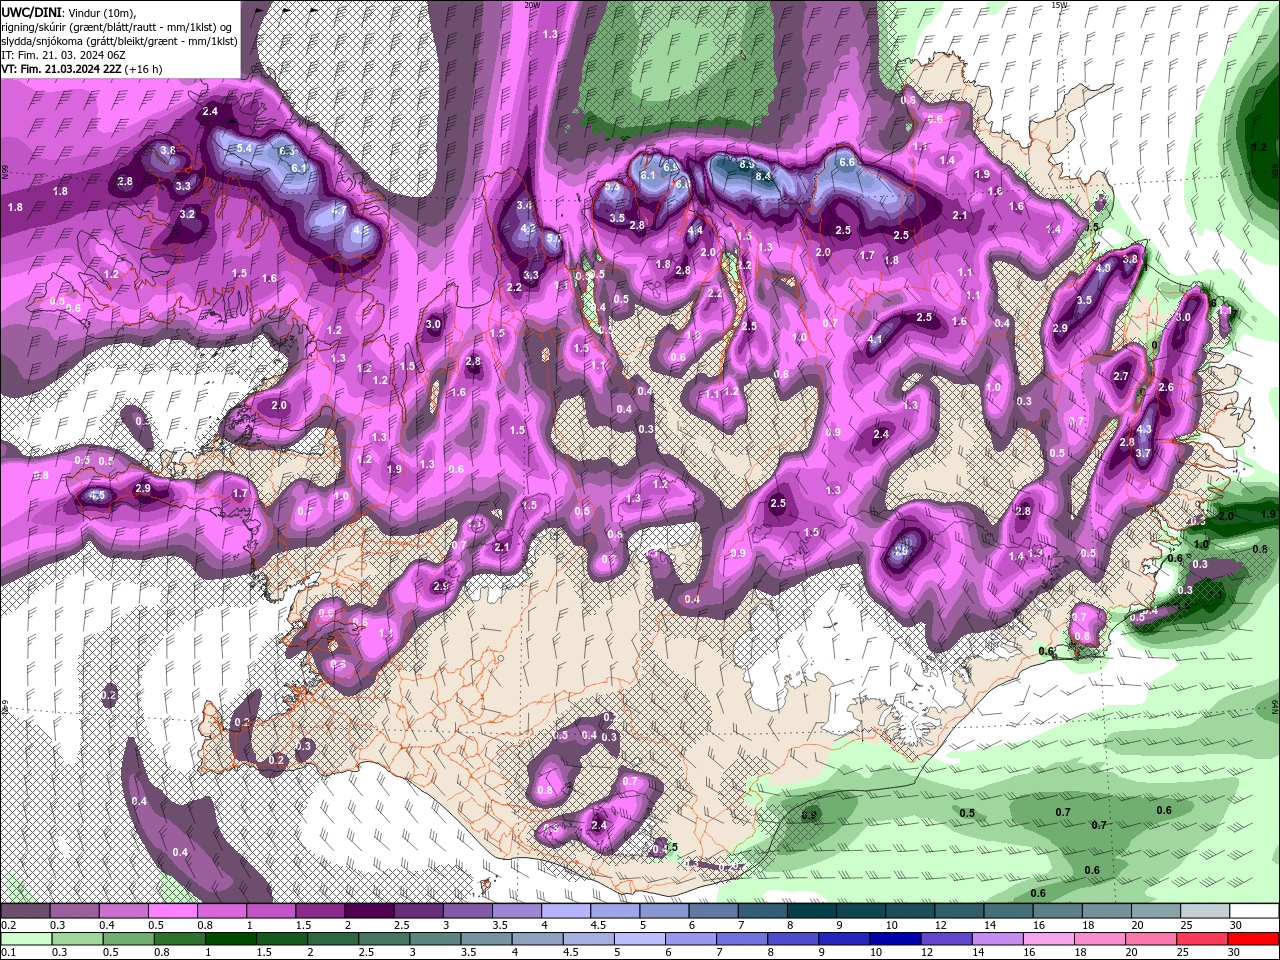
Task: Pick the top legend swatch between 14 and 16
Action: point(1008,911)
